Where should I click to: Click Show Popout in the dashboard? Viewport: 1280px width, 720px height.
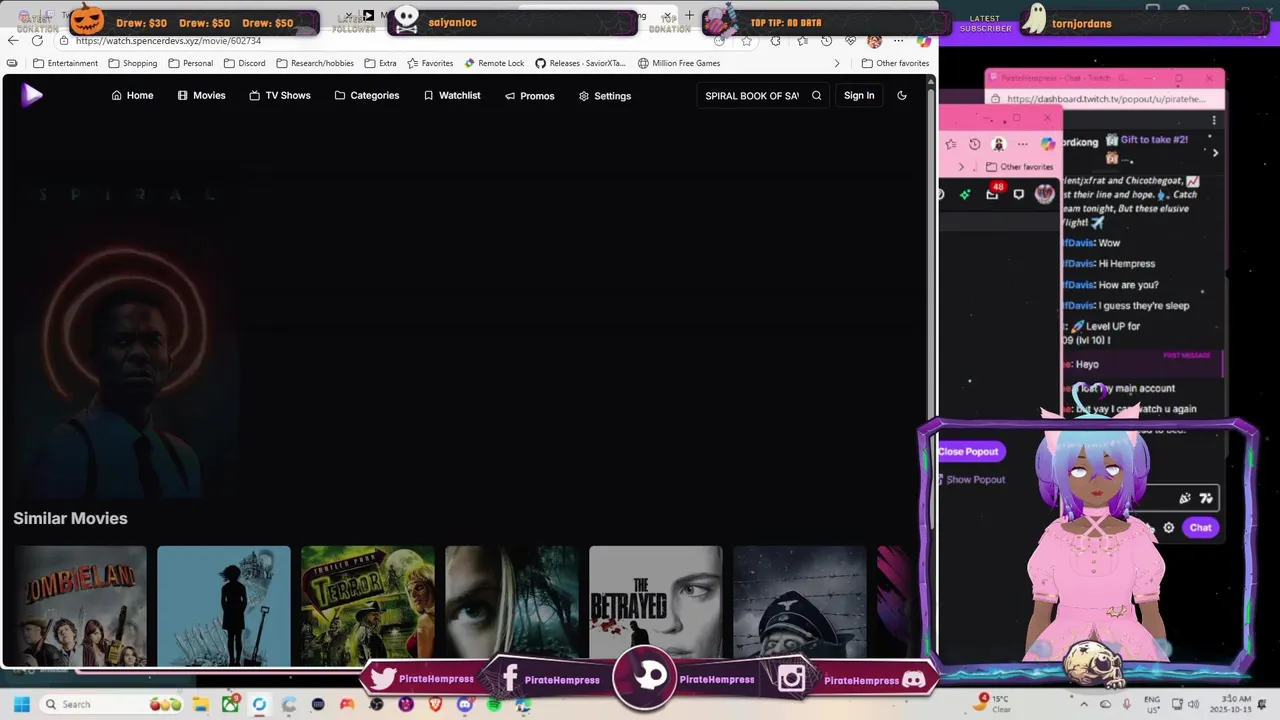971,480
